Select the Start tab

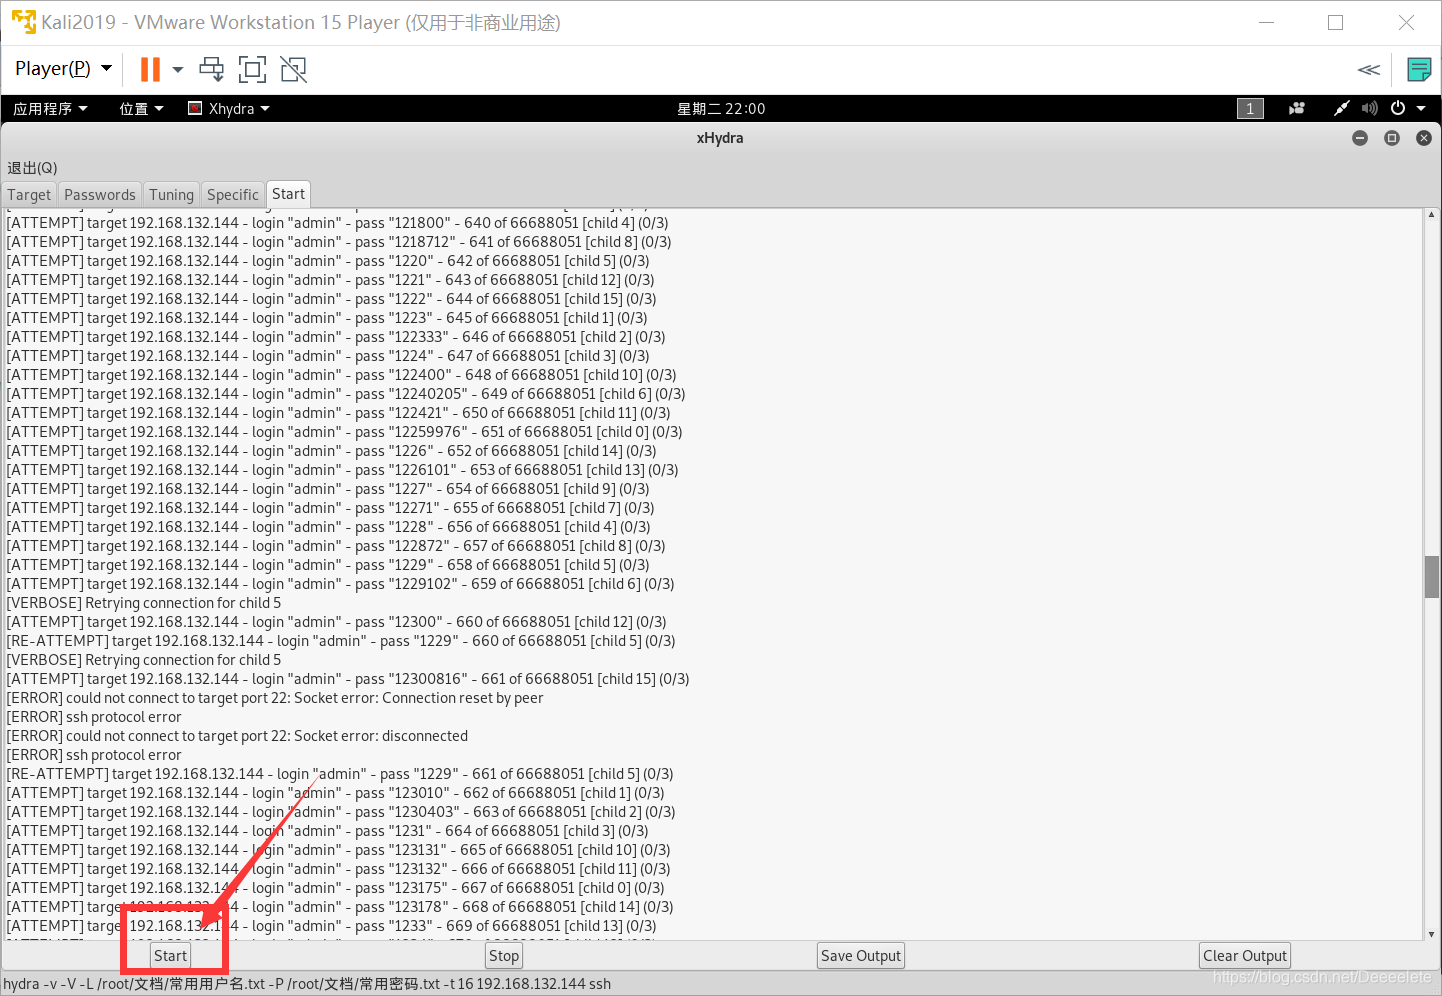(289, 194)
